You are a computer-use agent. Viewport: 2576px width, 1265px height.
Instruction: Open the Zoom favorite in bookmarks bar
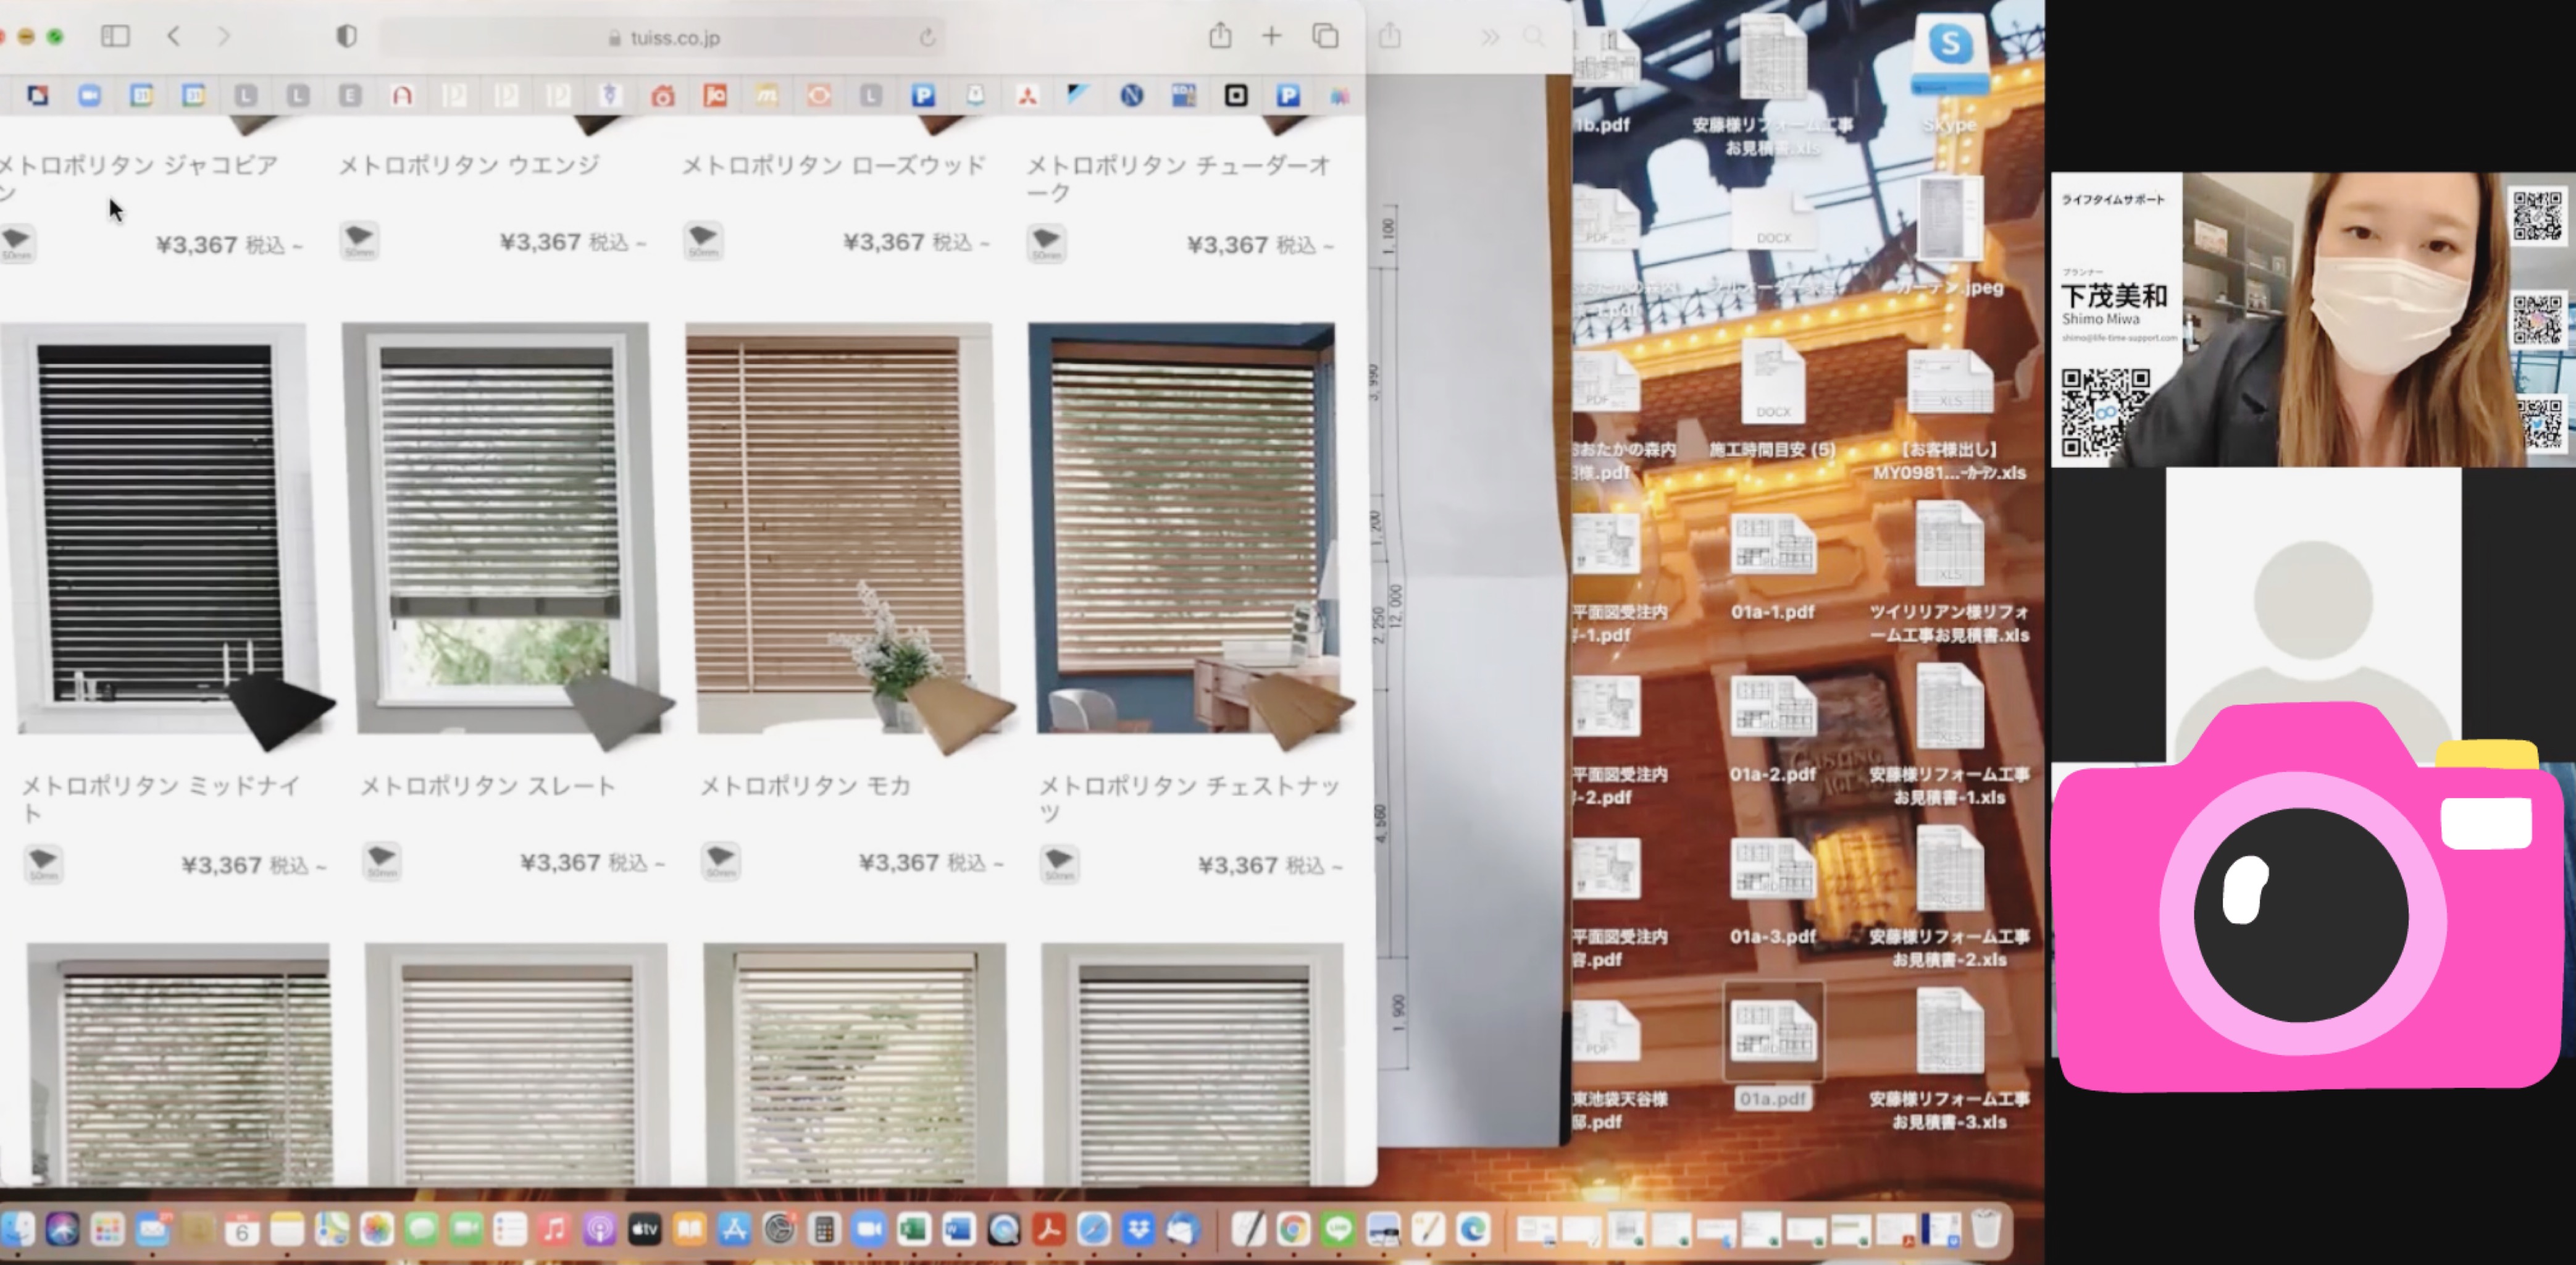[x=90, y=95]
